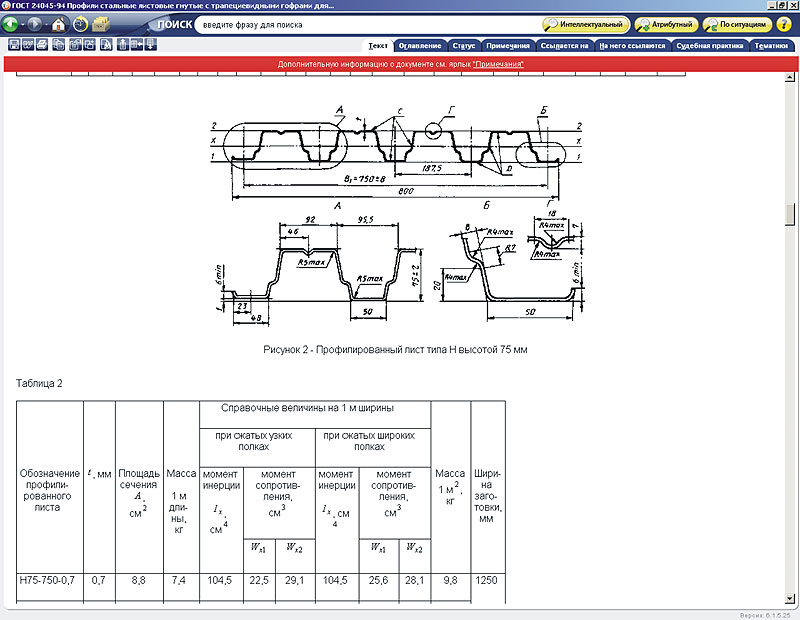Click the green Back navigation arrow

pyautogui.click(x=12, y=24)
